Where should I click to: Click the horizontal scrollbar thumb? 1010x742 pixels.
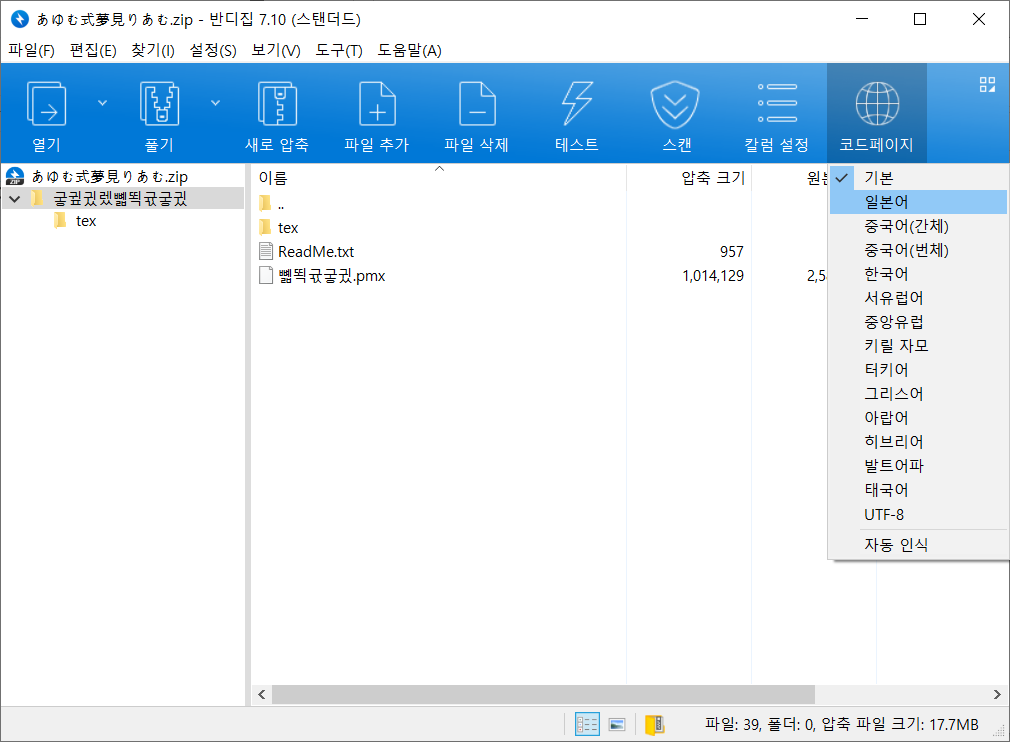(x=543, y=694)
